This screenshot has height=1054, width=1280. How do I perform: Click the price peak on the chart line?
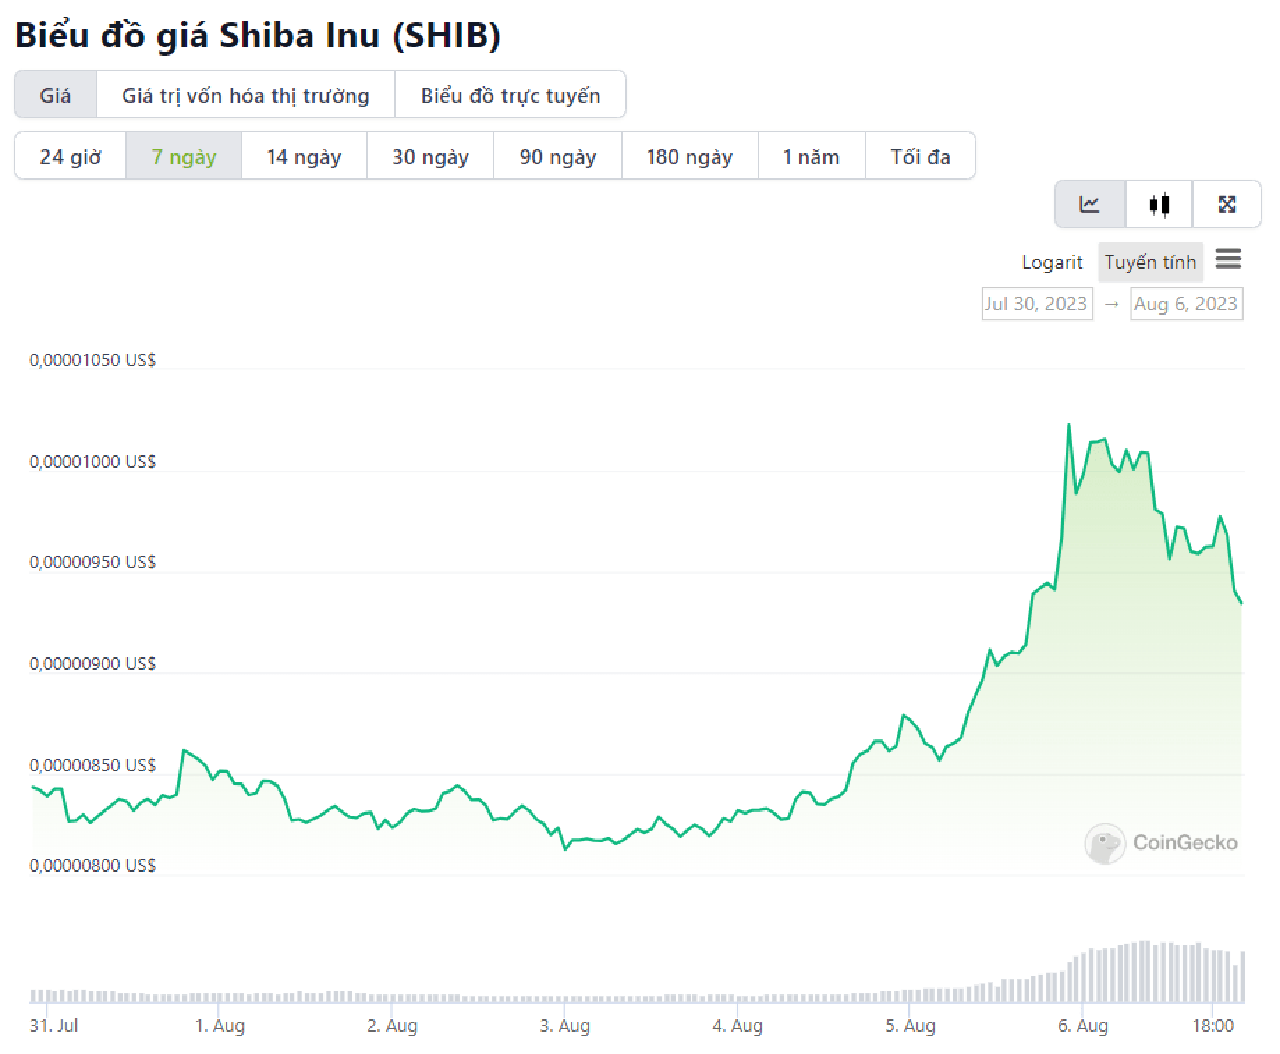[x=1069, y=425]
